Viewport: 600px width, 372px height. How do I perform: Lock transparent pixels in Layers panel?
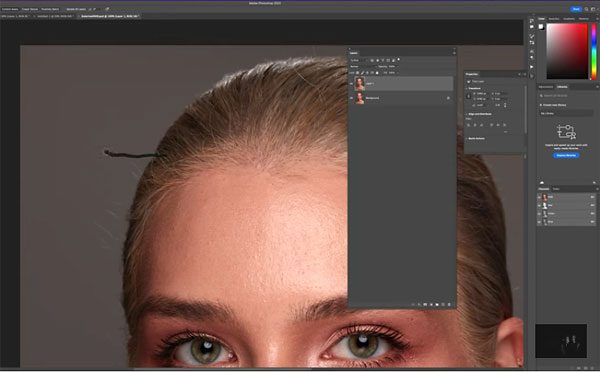(x=357, y=73)
